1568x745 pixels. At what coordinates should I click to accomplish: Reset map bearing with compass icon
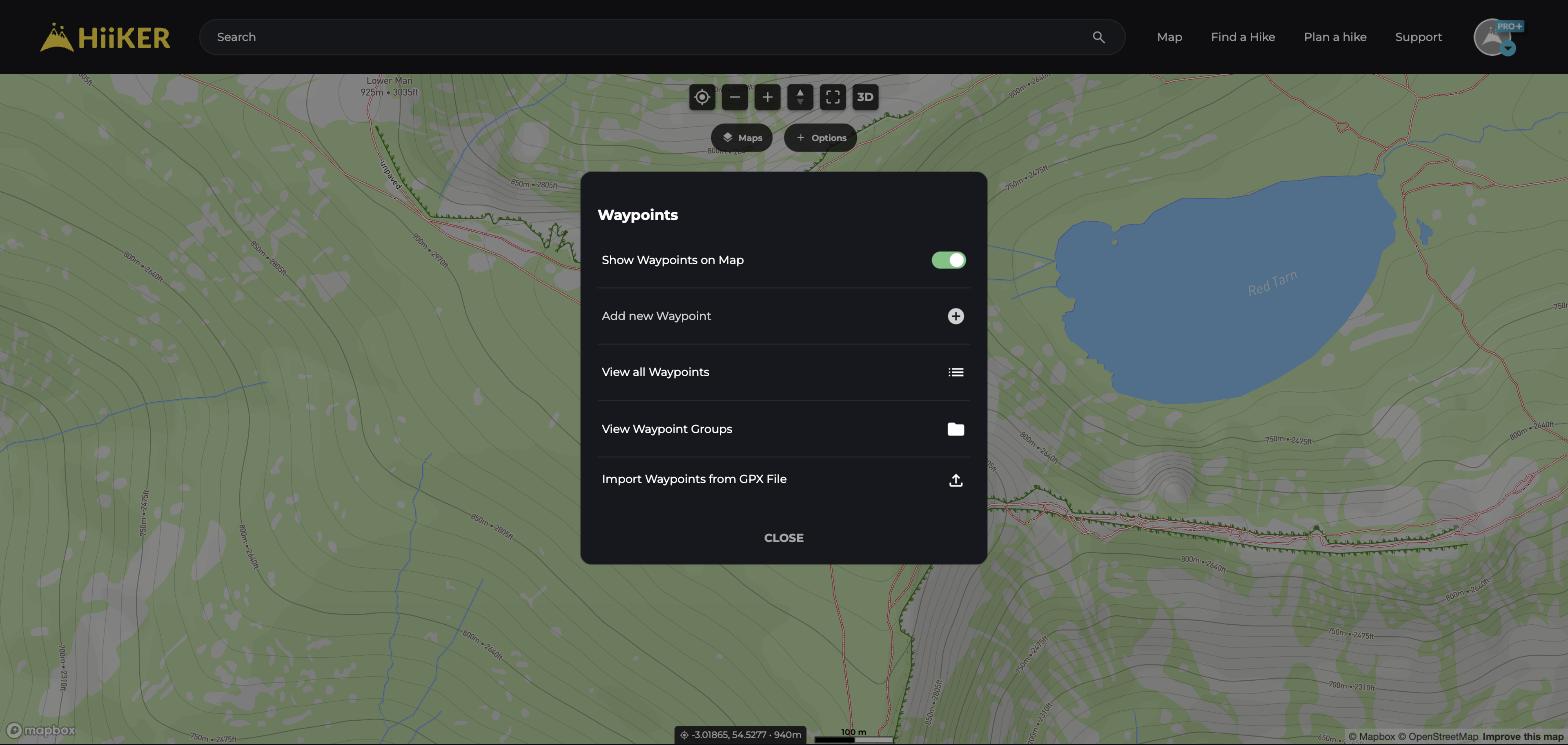pyautogui.click(x=800, y=97)
